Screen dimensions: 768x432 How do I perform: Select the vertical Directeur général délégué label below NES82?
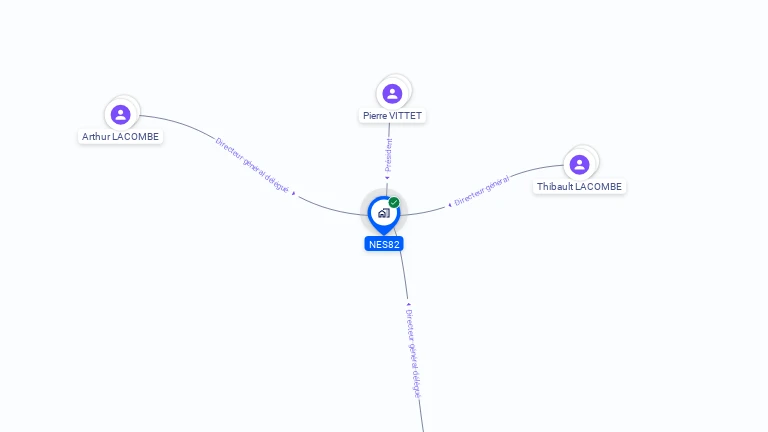(413, 354)
